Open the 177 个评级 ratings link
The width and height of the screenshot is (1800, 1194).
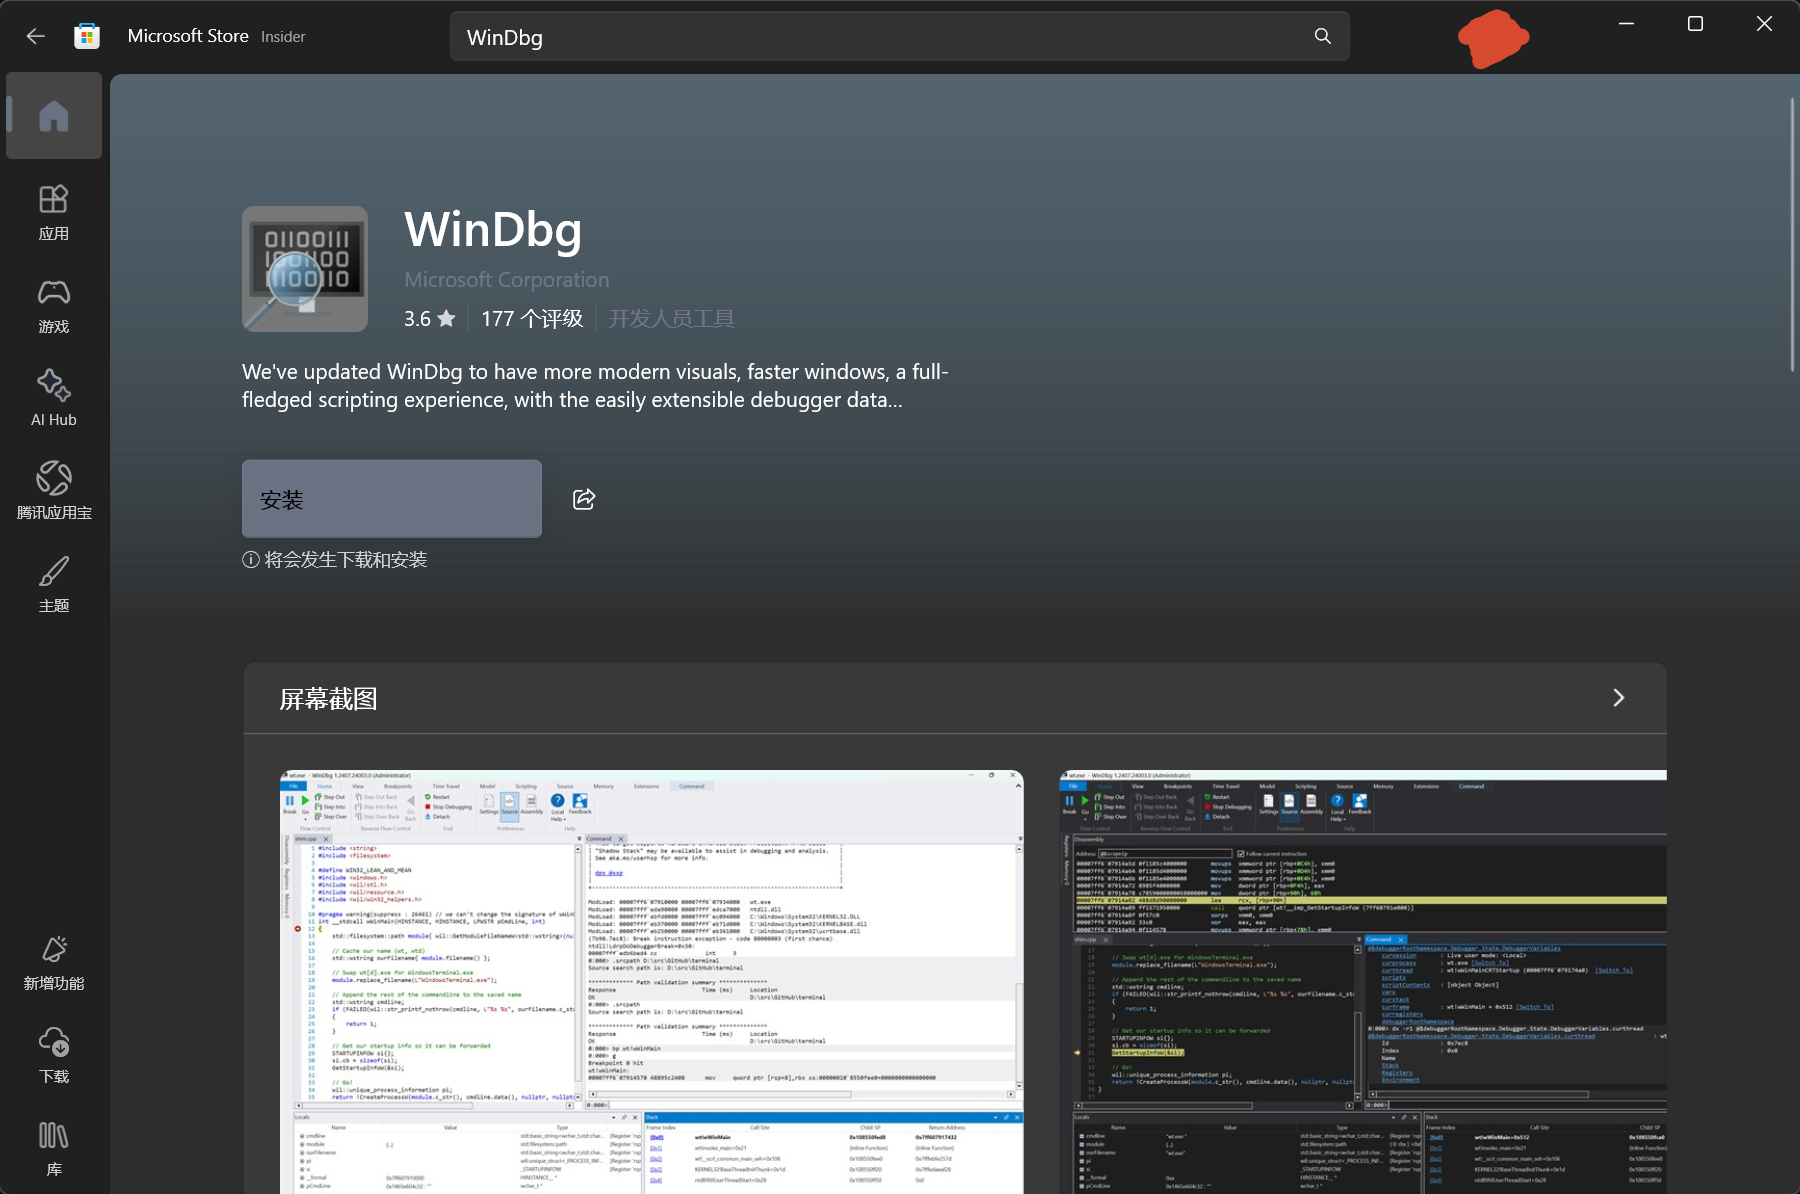(532, 318)
